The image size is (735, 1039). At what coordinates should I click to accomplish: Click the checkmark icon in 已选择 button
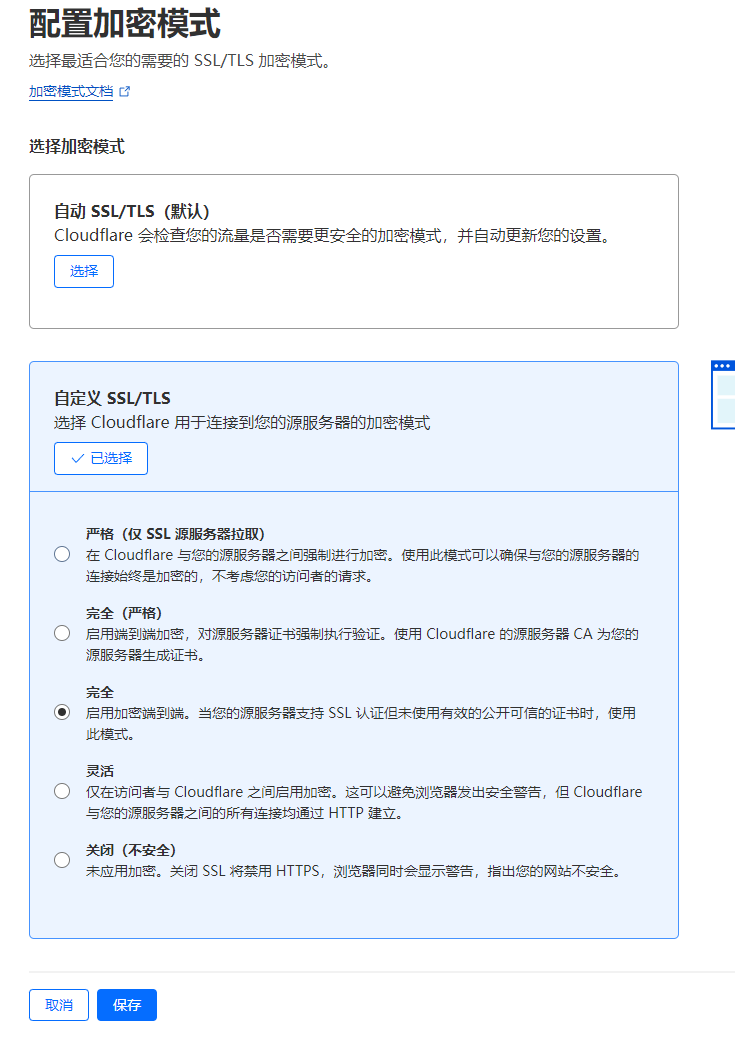point(78,459)
